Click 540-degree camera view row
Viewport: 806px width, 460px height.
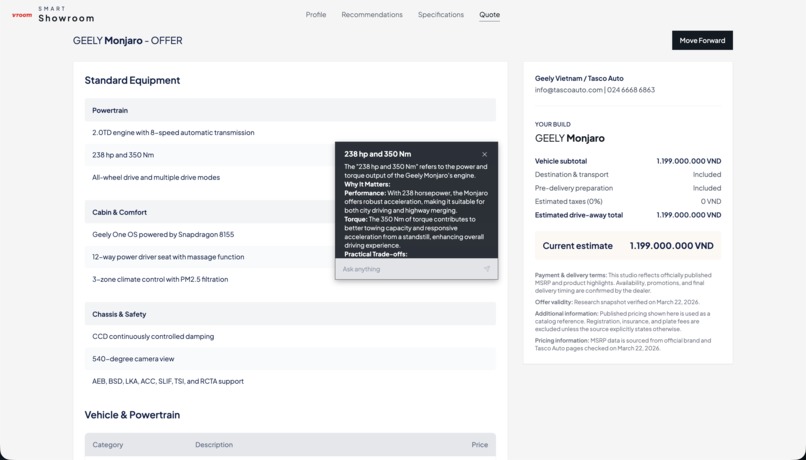tap(290, 359)
